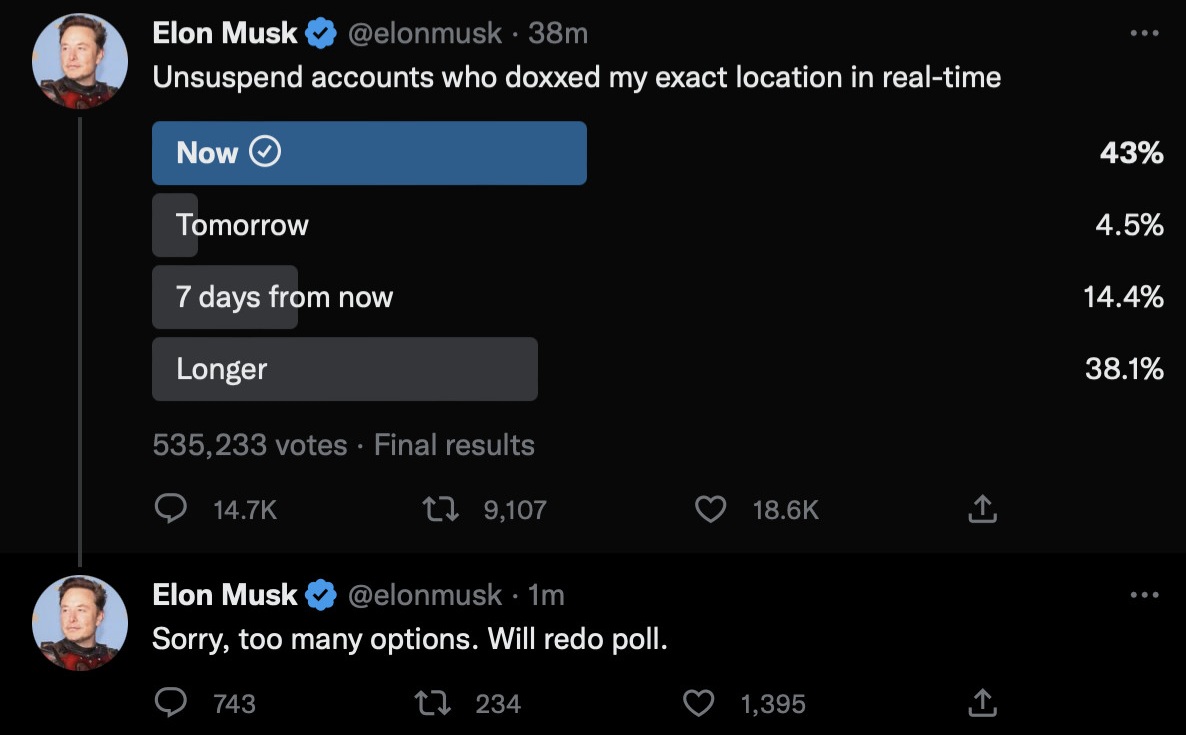The width and height of the screenshot is (1186, 735).
Task: Open the profile avatar on the first tweet
Action: coord(79,61)
